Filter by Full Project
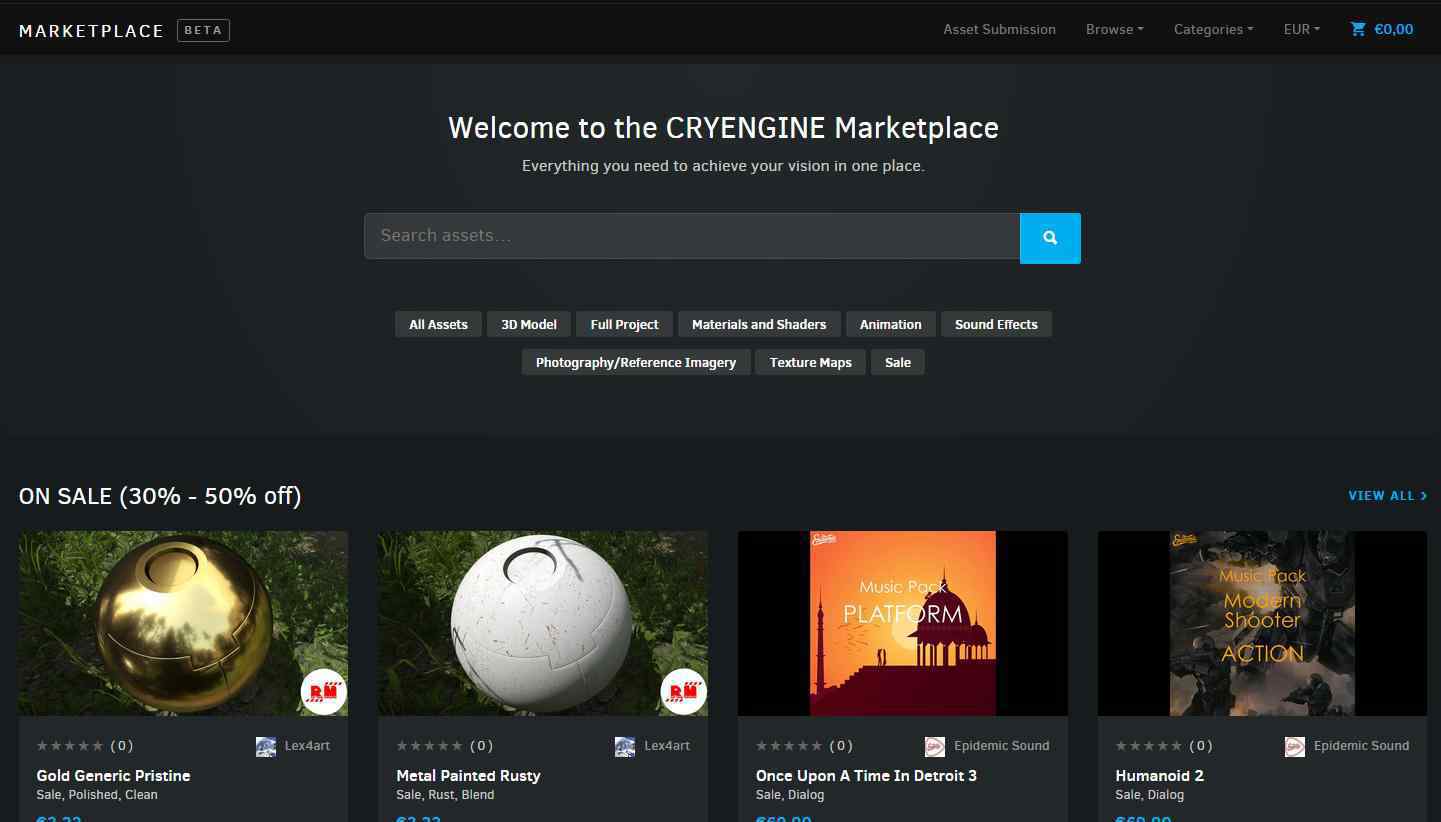 click(624, 324)
